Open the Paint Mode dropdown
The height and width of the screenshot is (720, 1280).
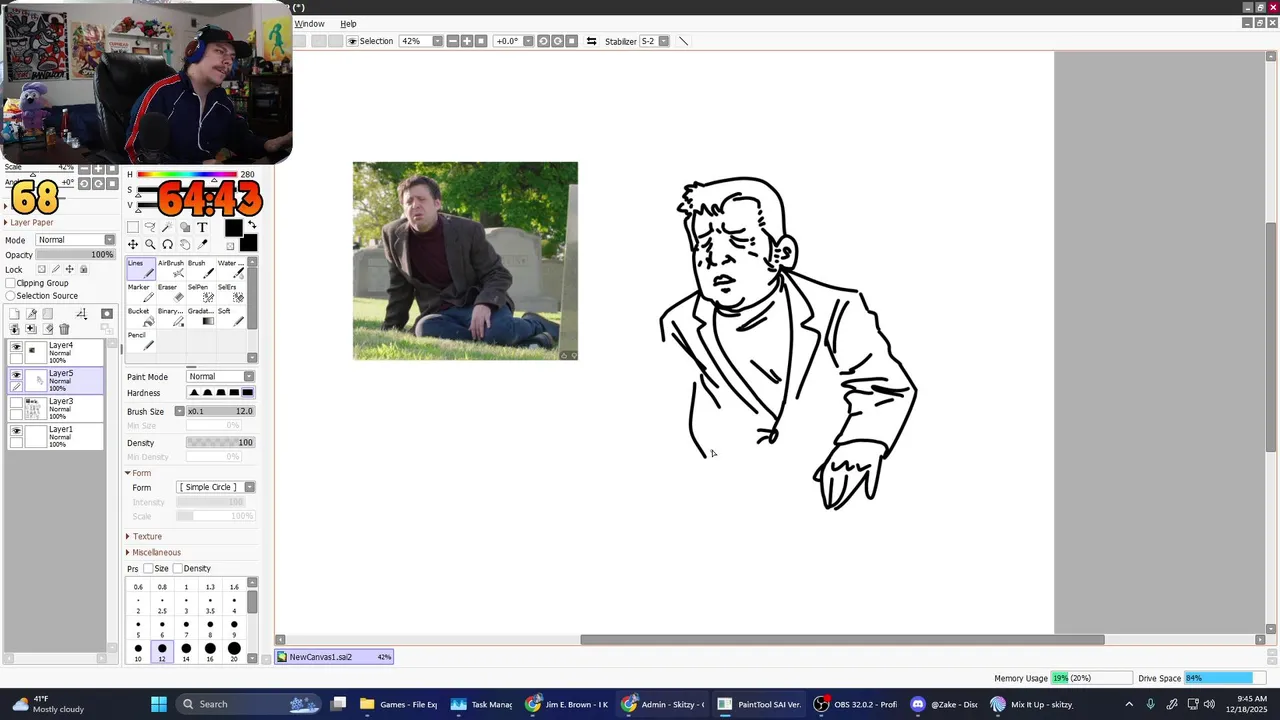[221, 376]
